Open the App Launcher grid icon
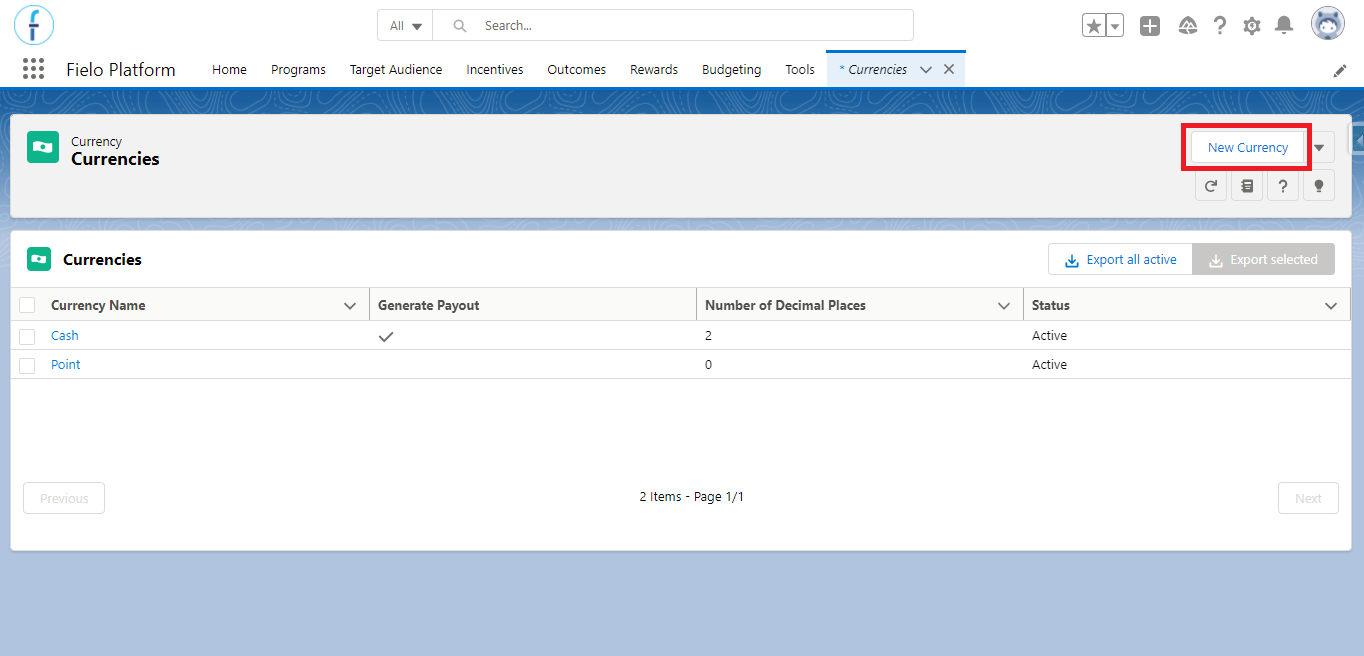The image size is (1364, 656). pyautogui.click(x=33, y=69)
